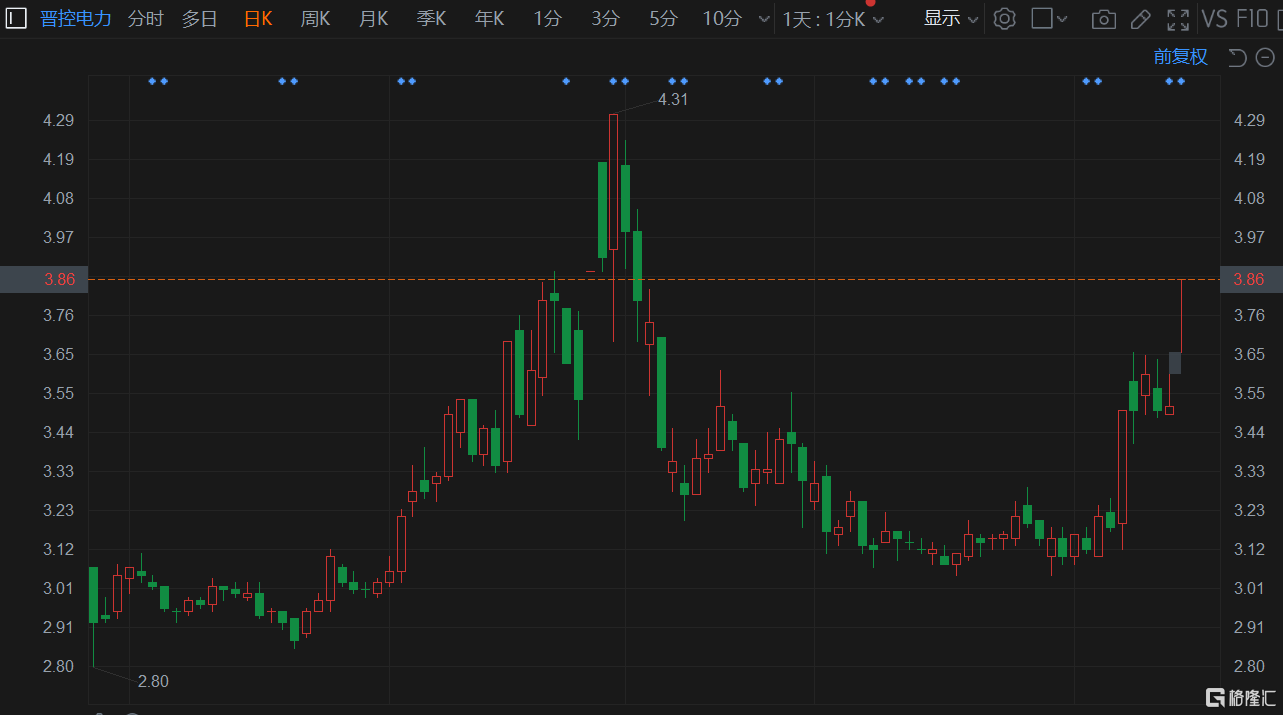1283x715 pixels.
Task: Open chart settings gear icon
Action: (x=1005, y=18)
